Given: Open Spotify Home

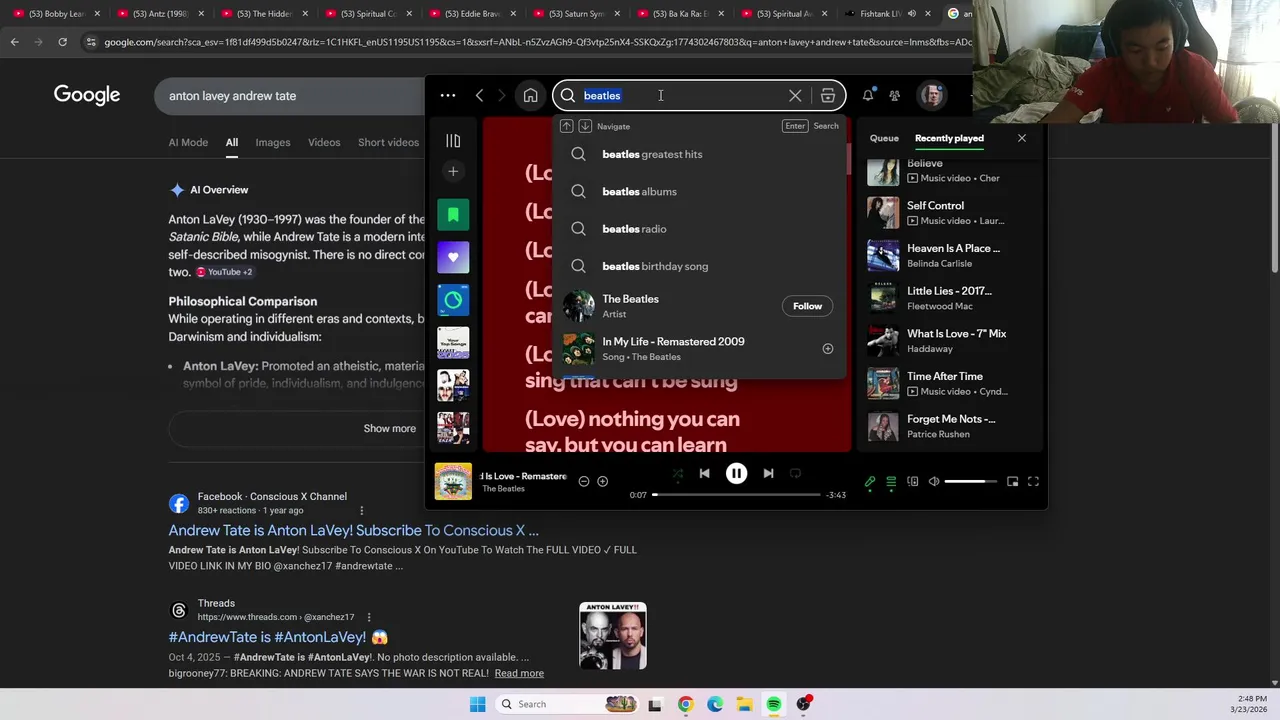Looking at the screenshot, I should 530,96.
